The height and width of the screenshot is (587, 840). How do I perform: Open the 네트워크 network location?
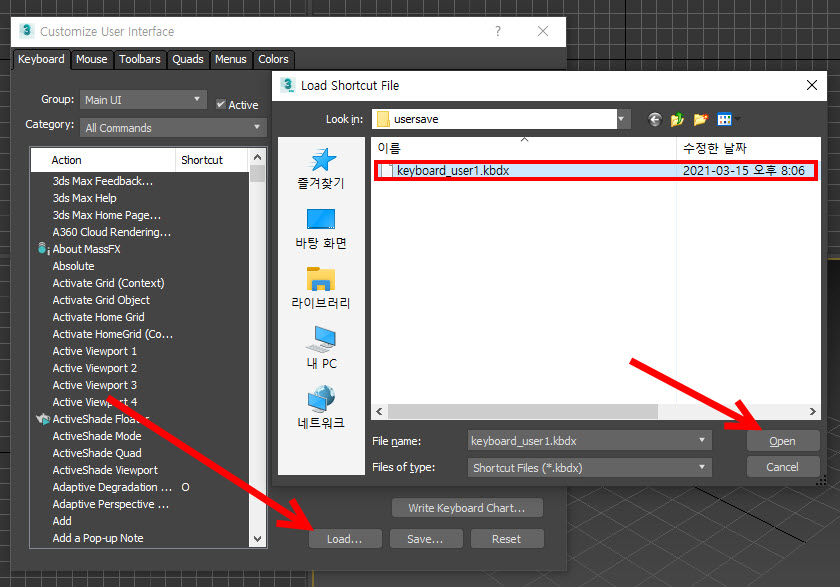pyautogui.click(x=321, y=408)
